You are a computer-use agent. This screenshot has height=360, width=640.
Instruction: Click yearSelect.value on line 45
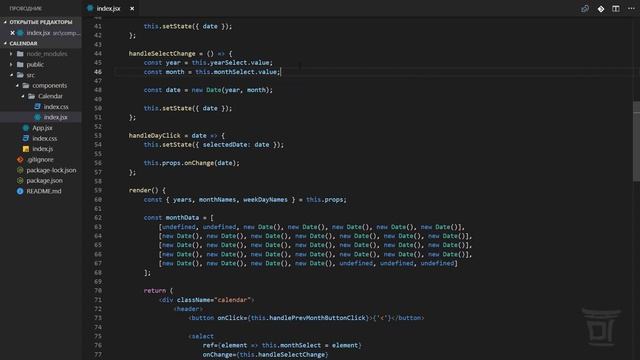(x=240, y=62)
